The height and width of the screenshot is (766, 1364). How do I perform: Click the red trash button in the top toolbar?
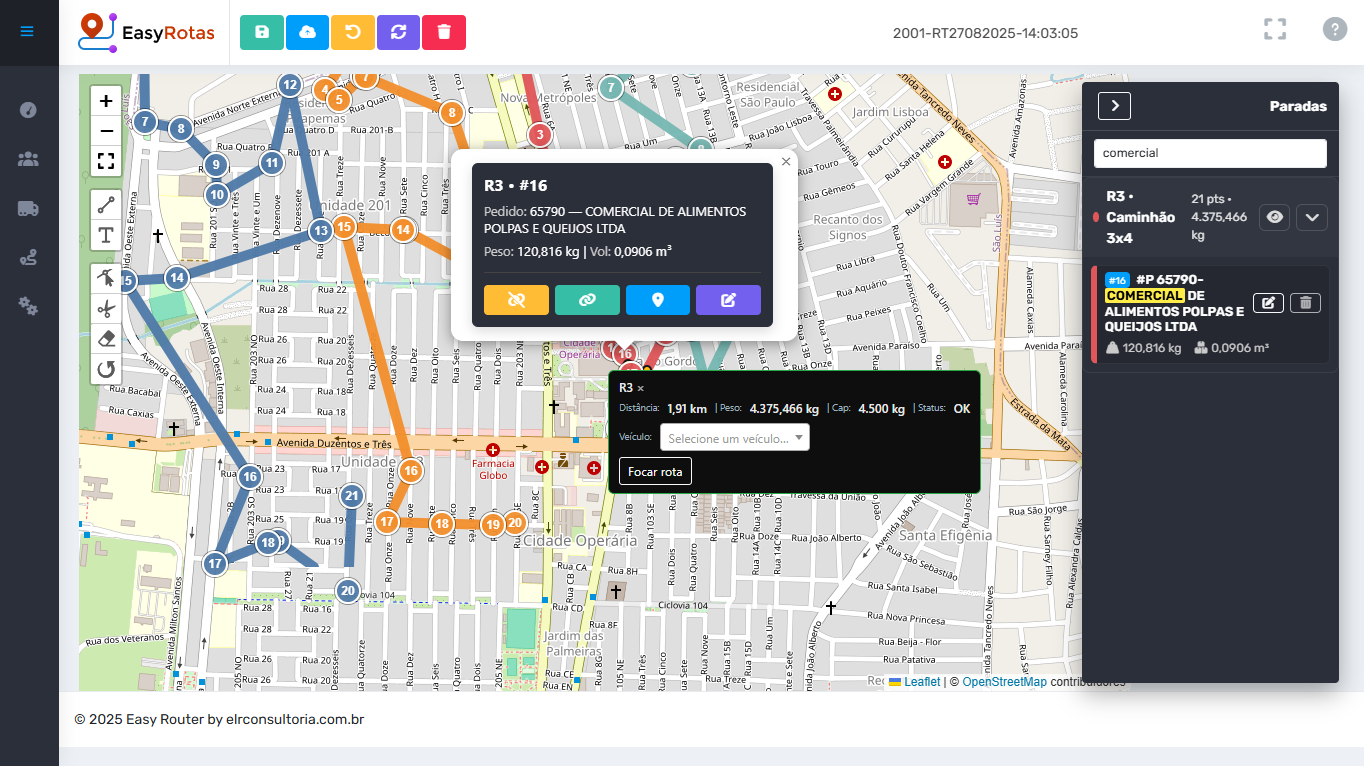click(x=444, y=32)
